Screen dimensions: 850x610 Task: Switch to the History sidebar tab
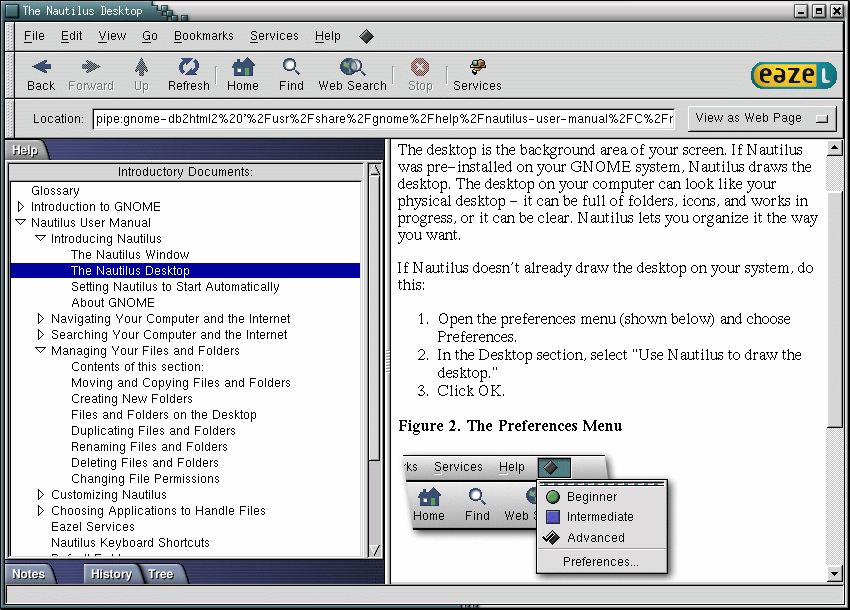[111, 574]
